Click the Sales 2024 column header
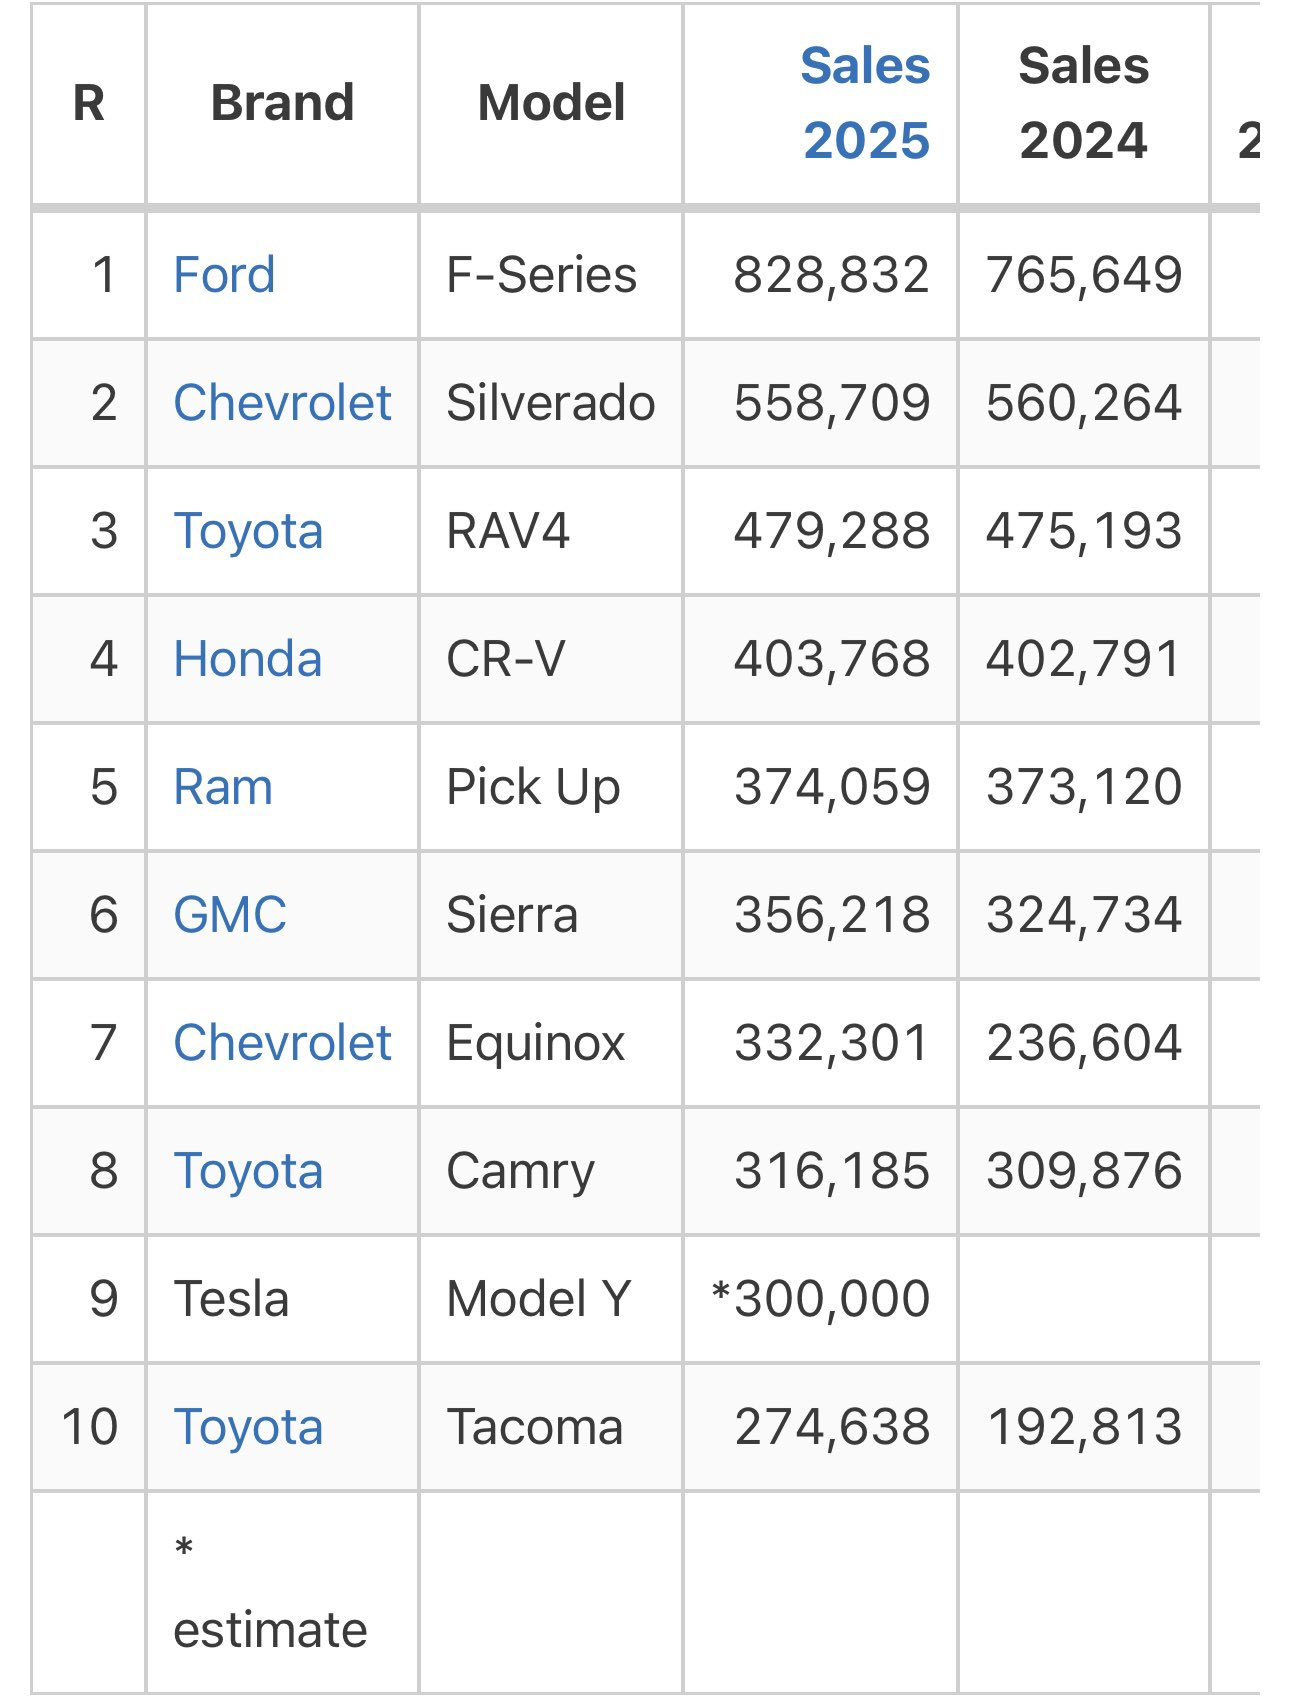Viewport: 1289px width, 1701px height. point(1083,103)
